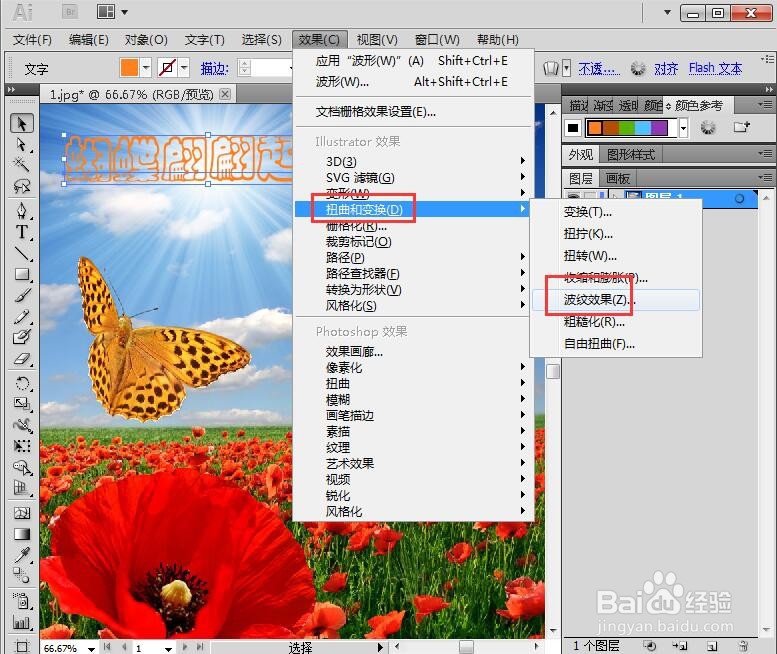Select the Magic Wand tool

coord(22,164)
